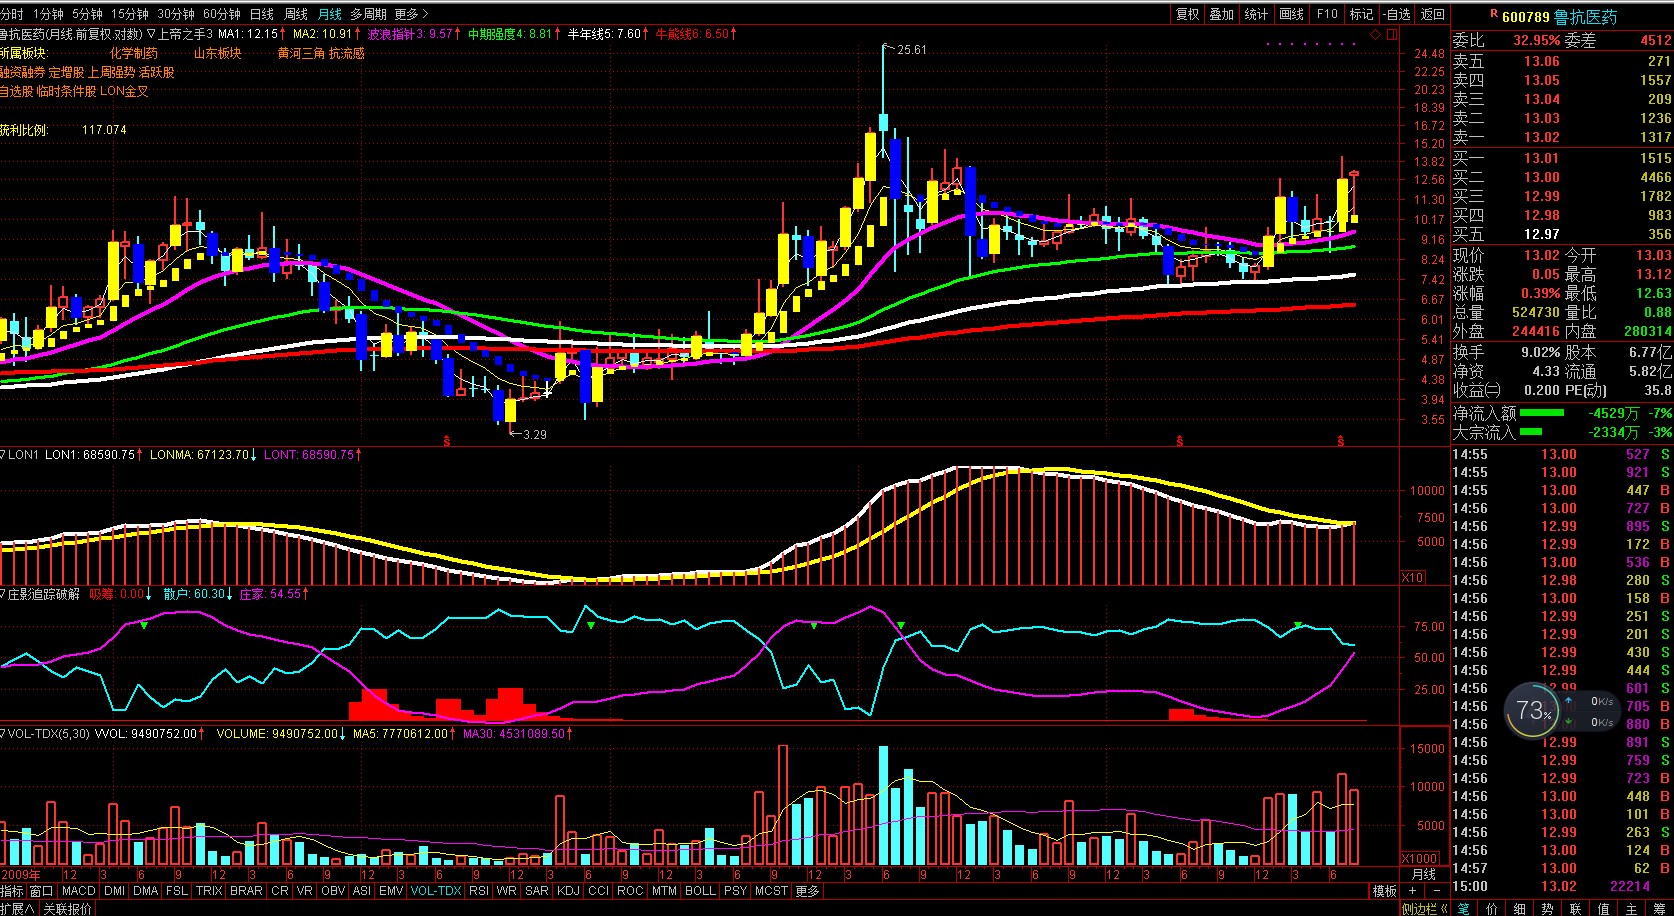Screen dimensions: 1674x916
Task: Click the minus button beside 模板
Action: [1437, 891]
